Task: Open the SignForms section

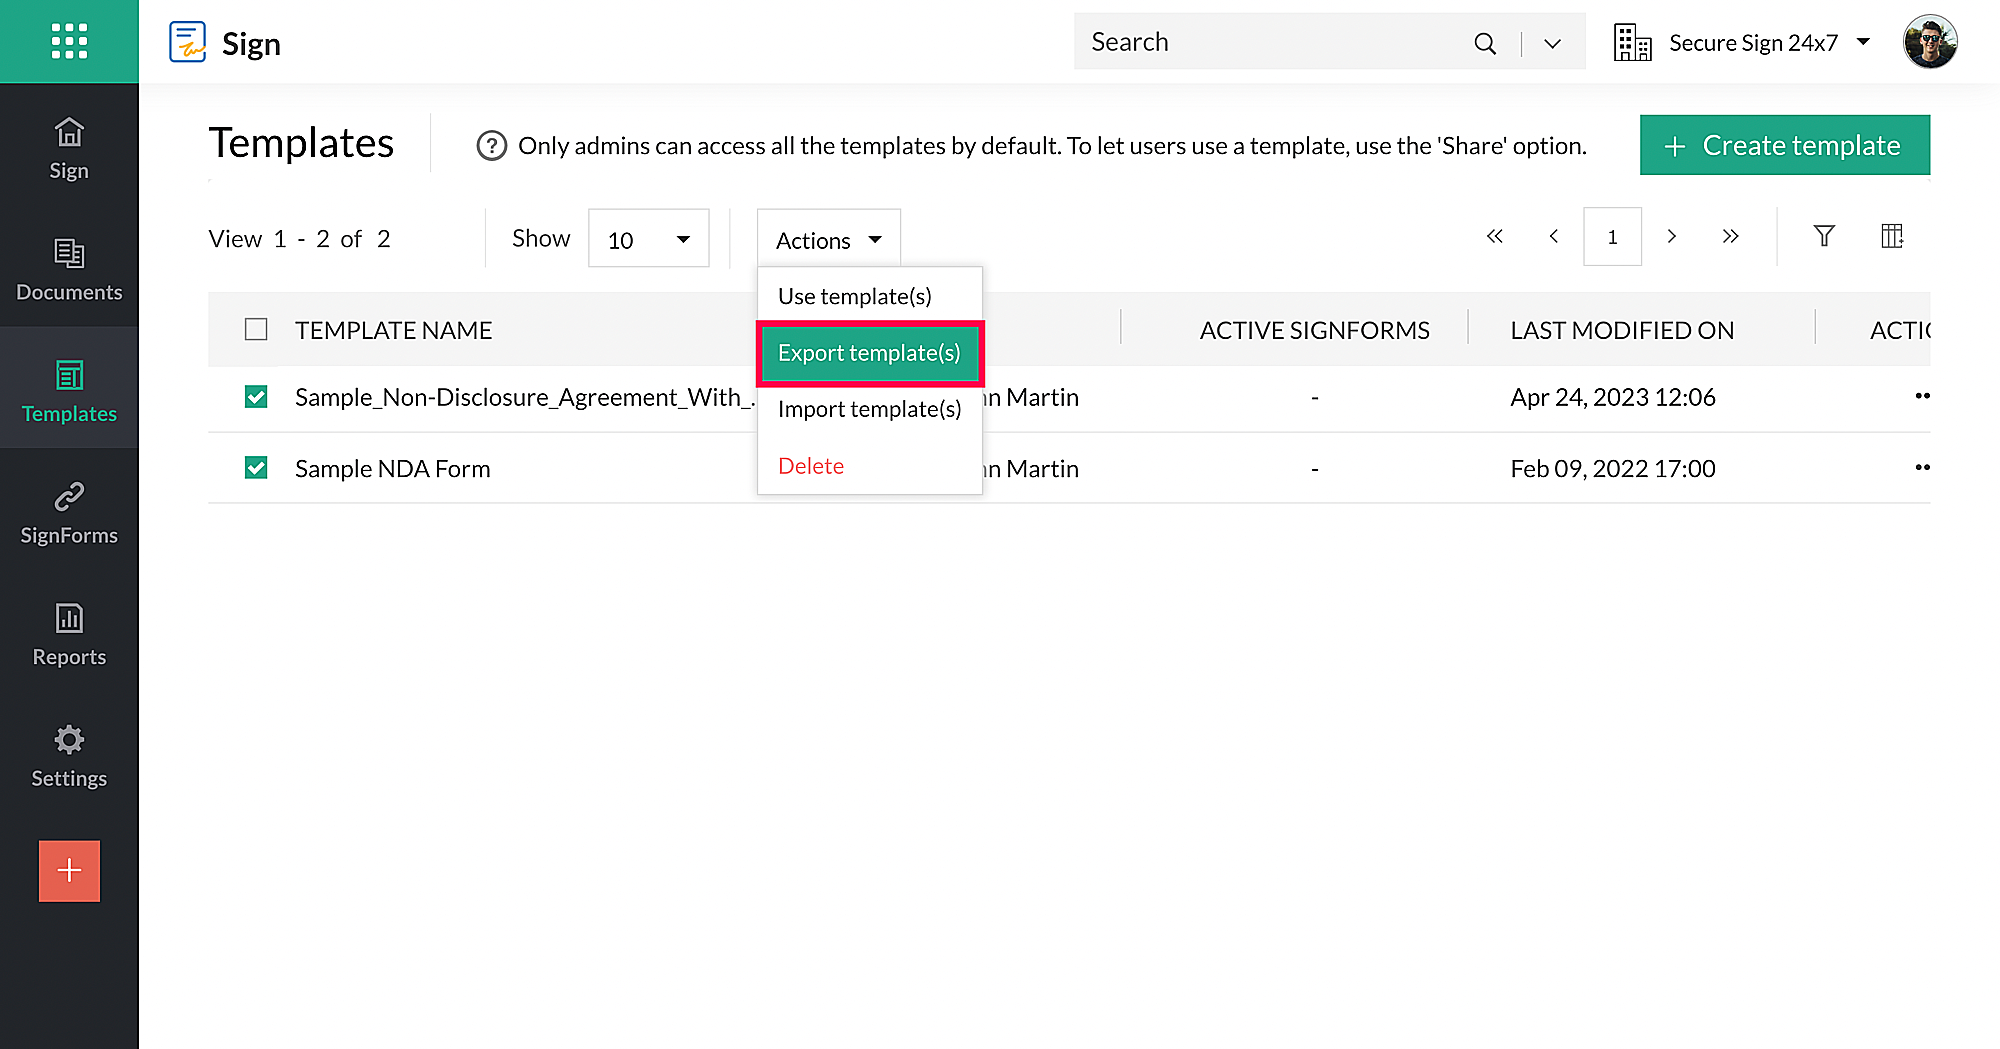Action: click(69, 512)
